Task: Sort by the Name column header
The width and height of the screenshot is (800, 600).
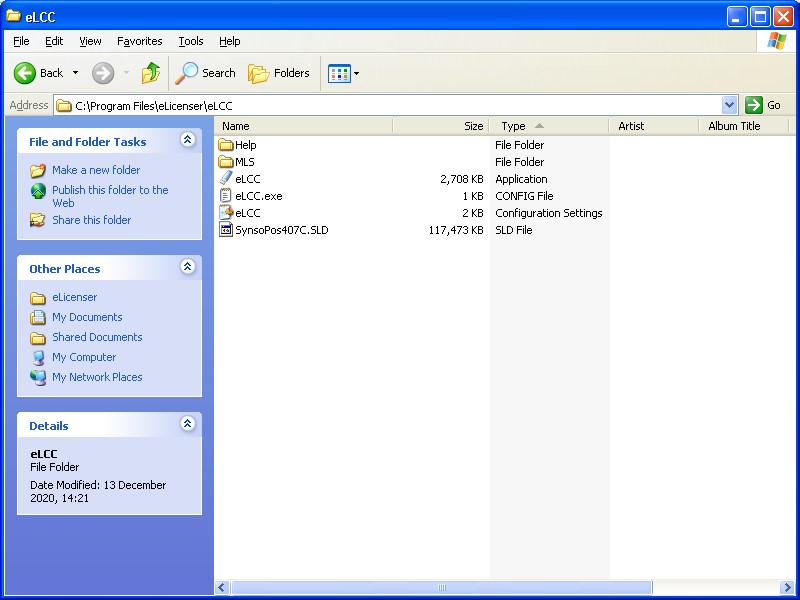Action: [304, 126]
